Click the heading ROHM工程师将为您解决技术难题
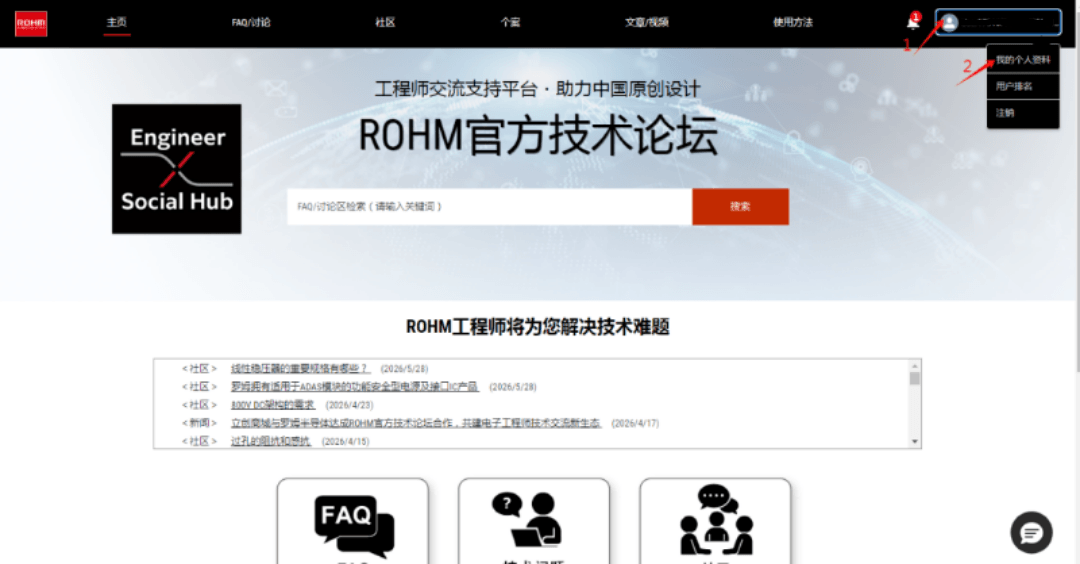This screenshot has height=564, width=1080. pos(537,326)
